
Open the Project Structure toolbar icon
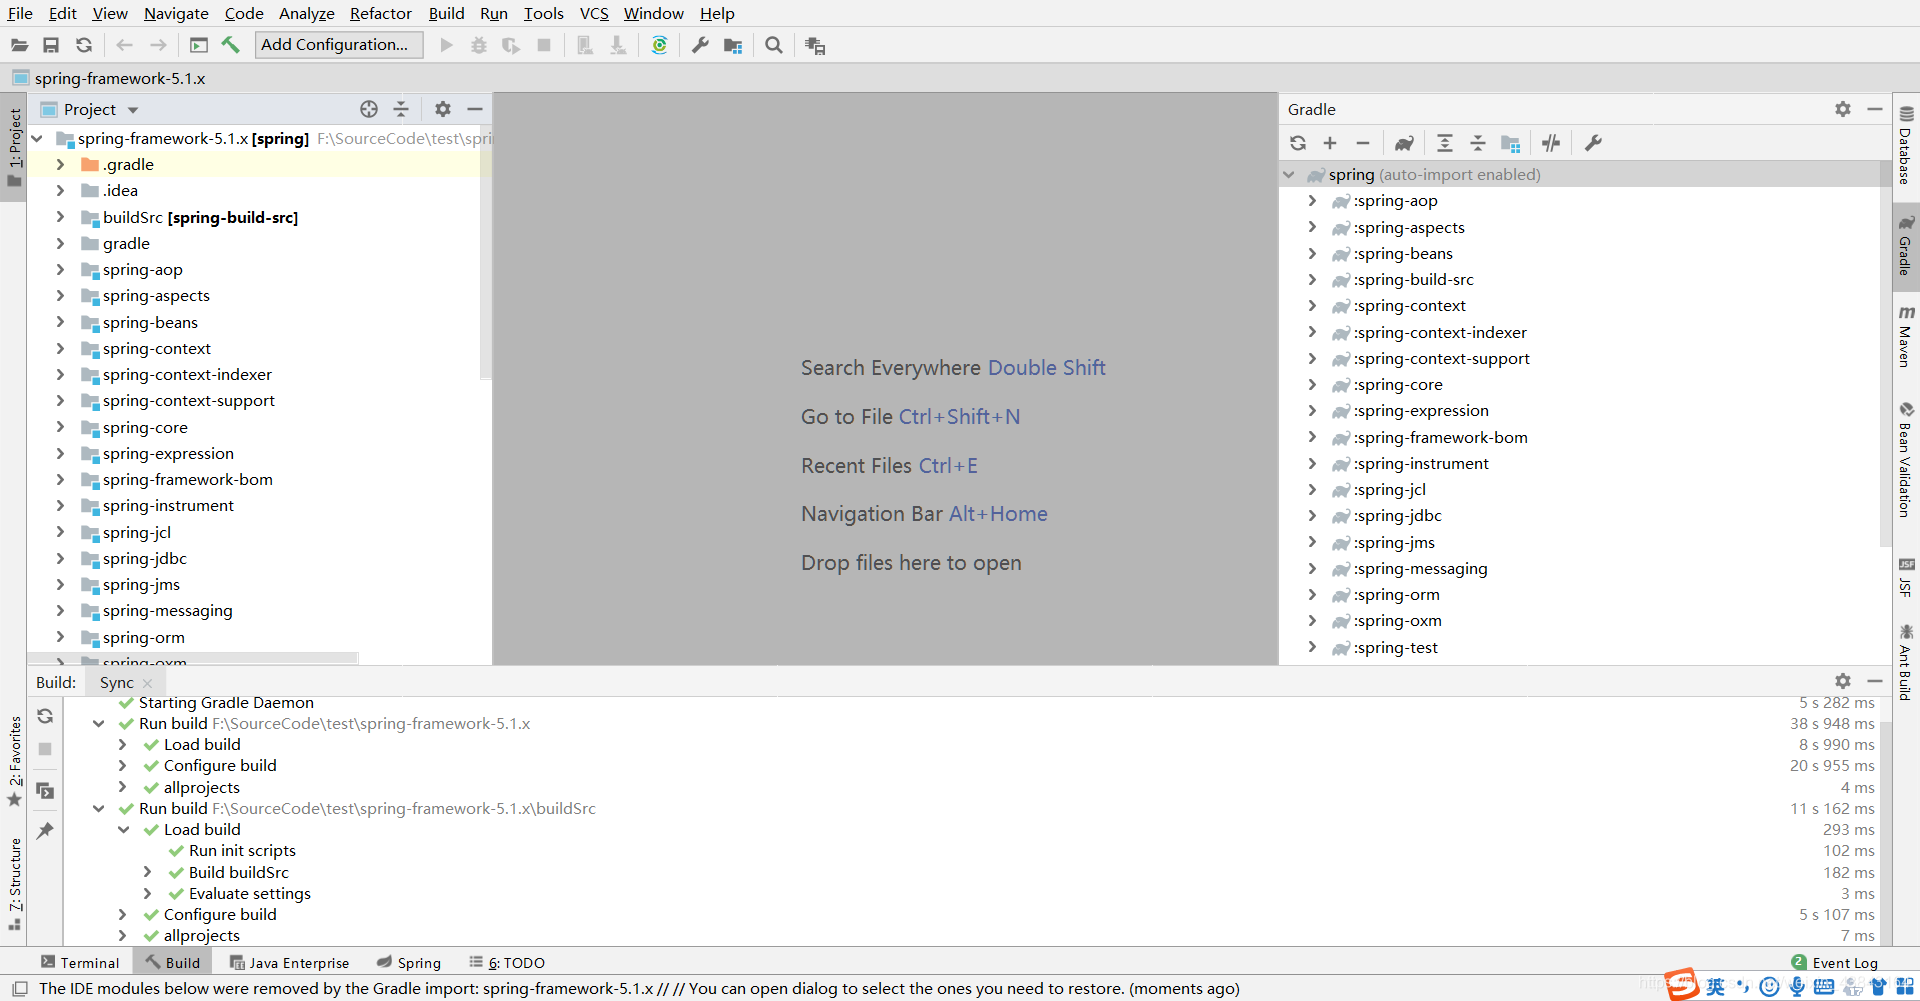[x=733, y=45]
